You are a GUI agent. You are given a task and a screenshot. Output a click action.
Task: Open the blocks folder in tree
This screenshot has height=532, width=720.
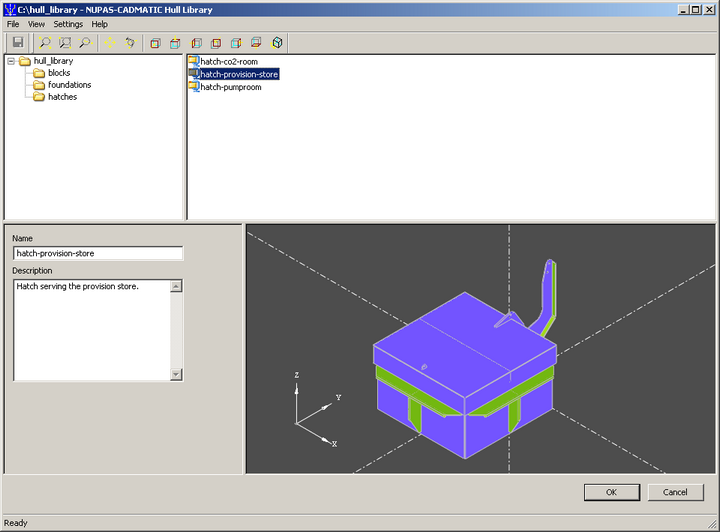coord(58,73)
